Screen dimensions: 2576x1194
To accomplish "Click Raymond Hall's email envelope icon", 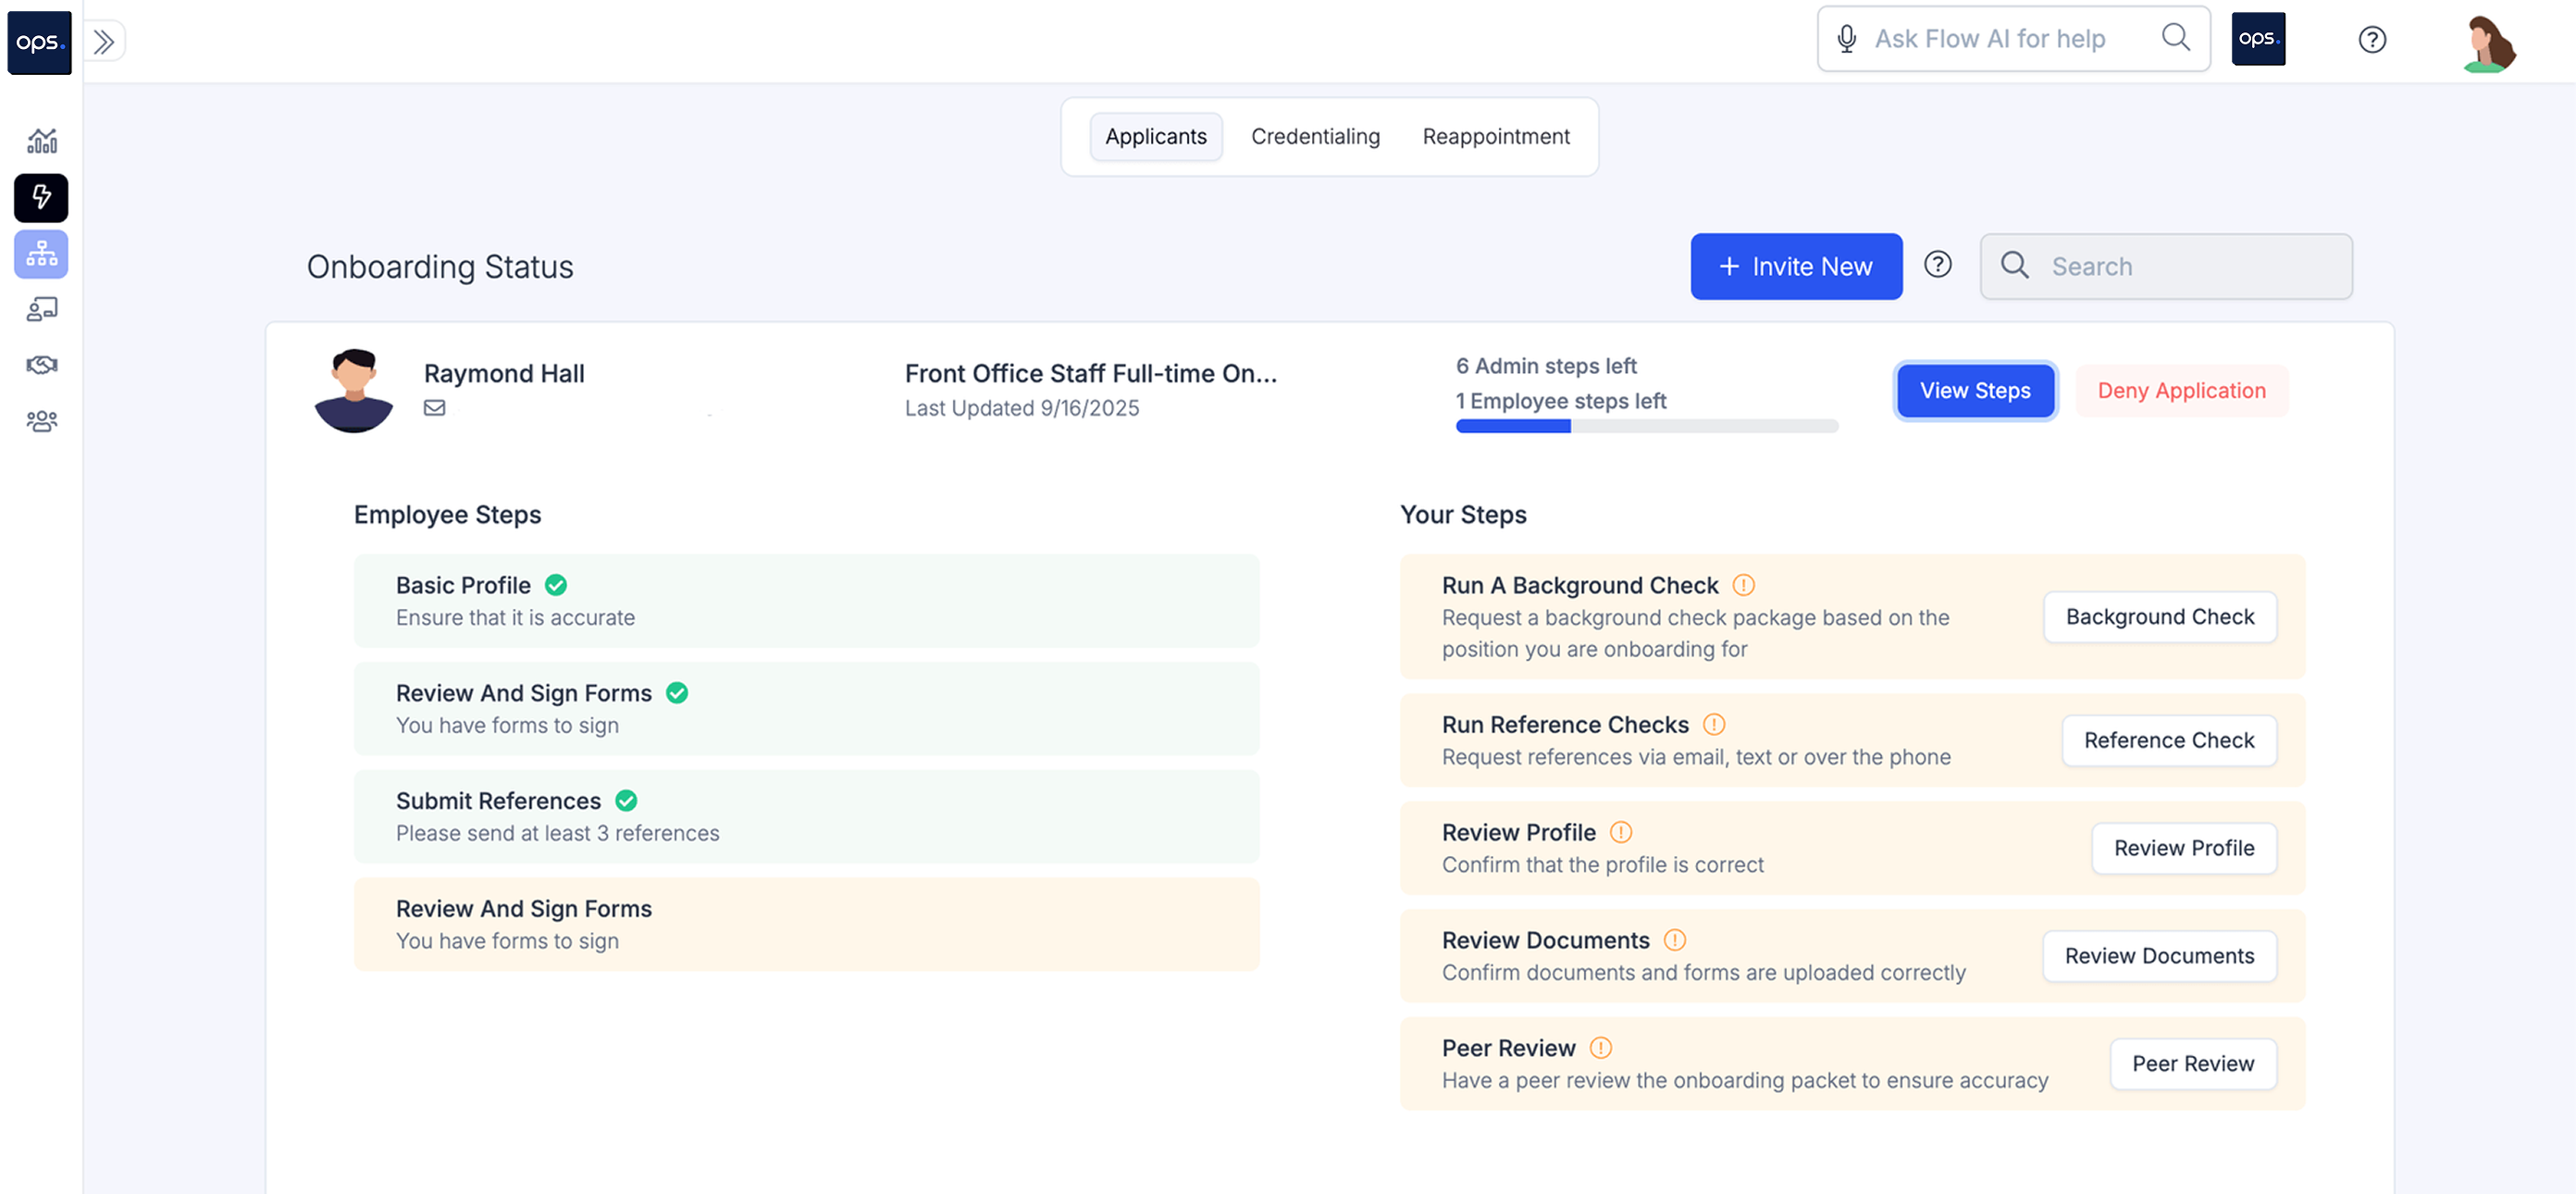I will [434, 408].
